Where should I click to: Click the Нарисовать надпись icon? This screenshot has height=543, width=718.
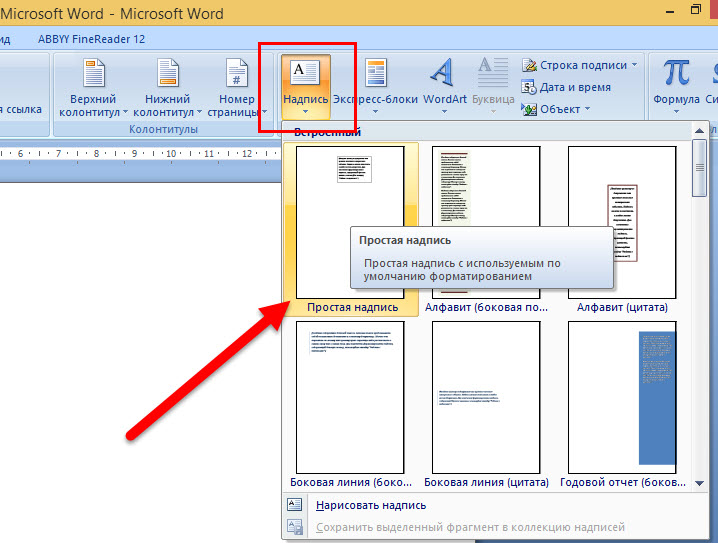pyautogui.click(x=294, y=505)
